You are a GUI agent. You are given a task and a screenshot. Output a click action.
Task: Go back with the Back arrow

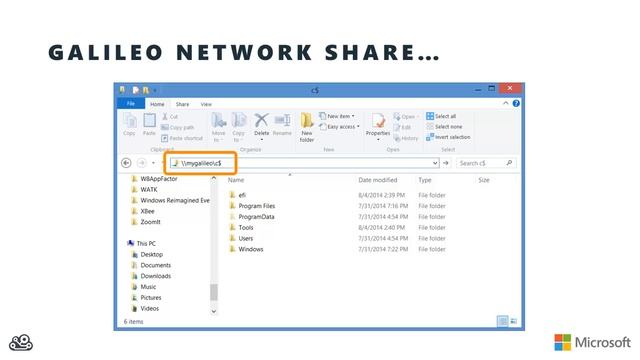126,163
